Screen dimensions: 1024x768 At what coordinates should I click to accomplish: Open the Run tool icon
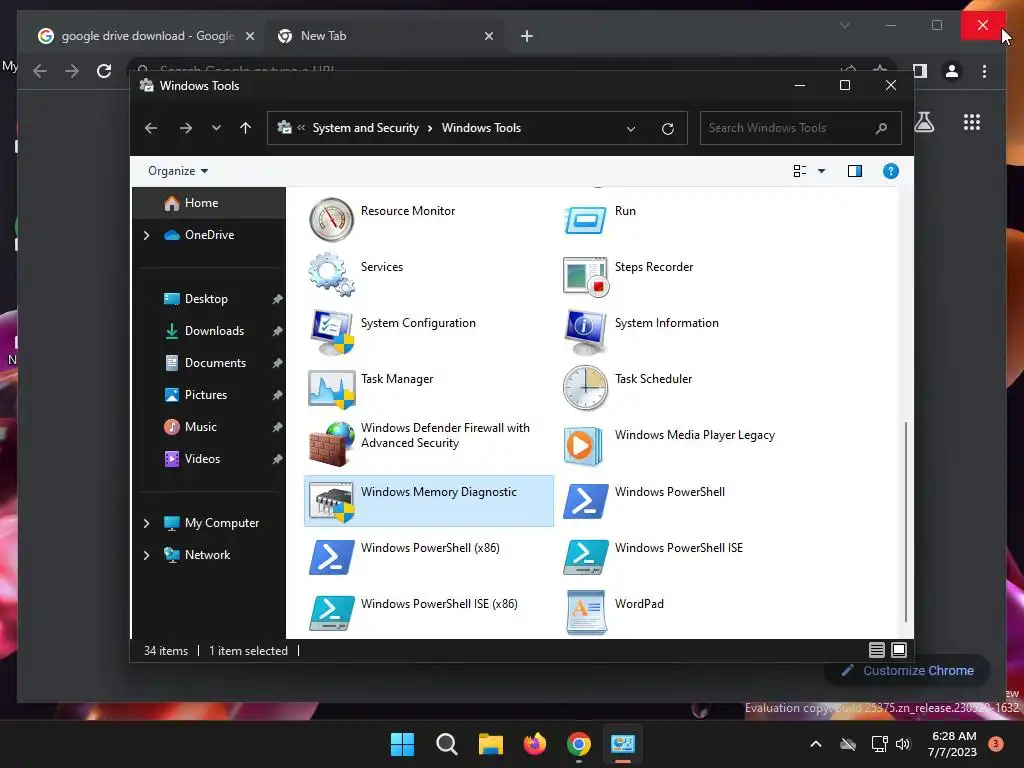click(x=585, y=220)
